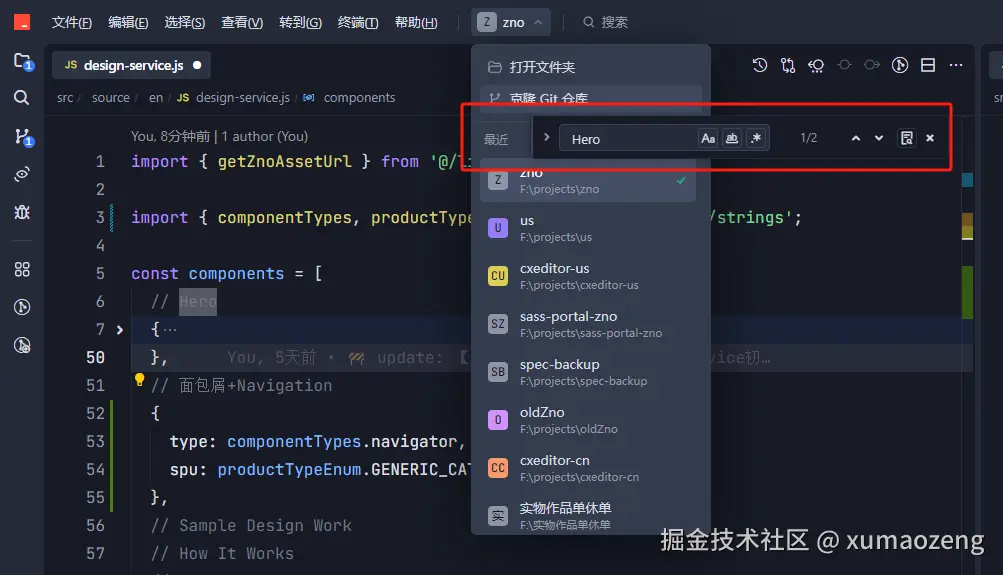The image size is (1003, 575).
Task: Open the 查看(V) menu
Action: pyautogui.click(x=242, y=22)
